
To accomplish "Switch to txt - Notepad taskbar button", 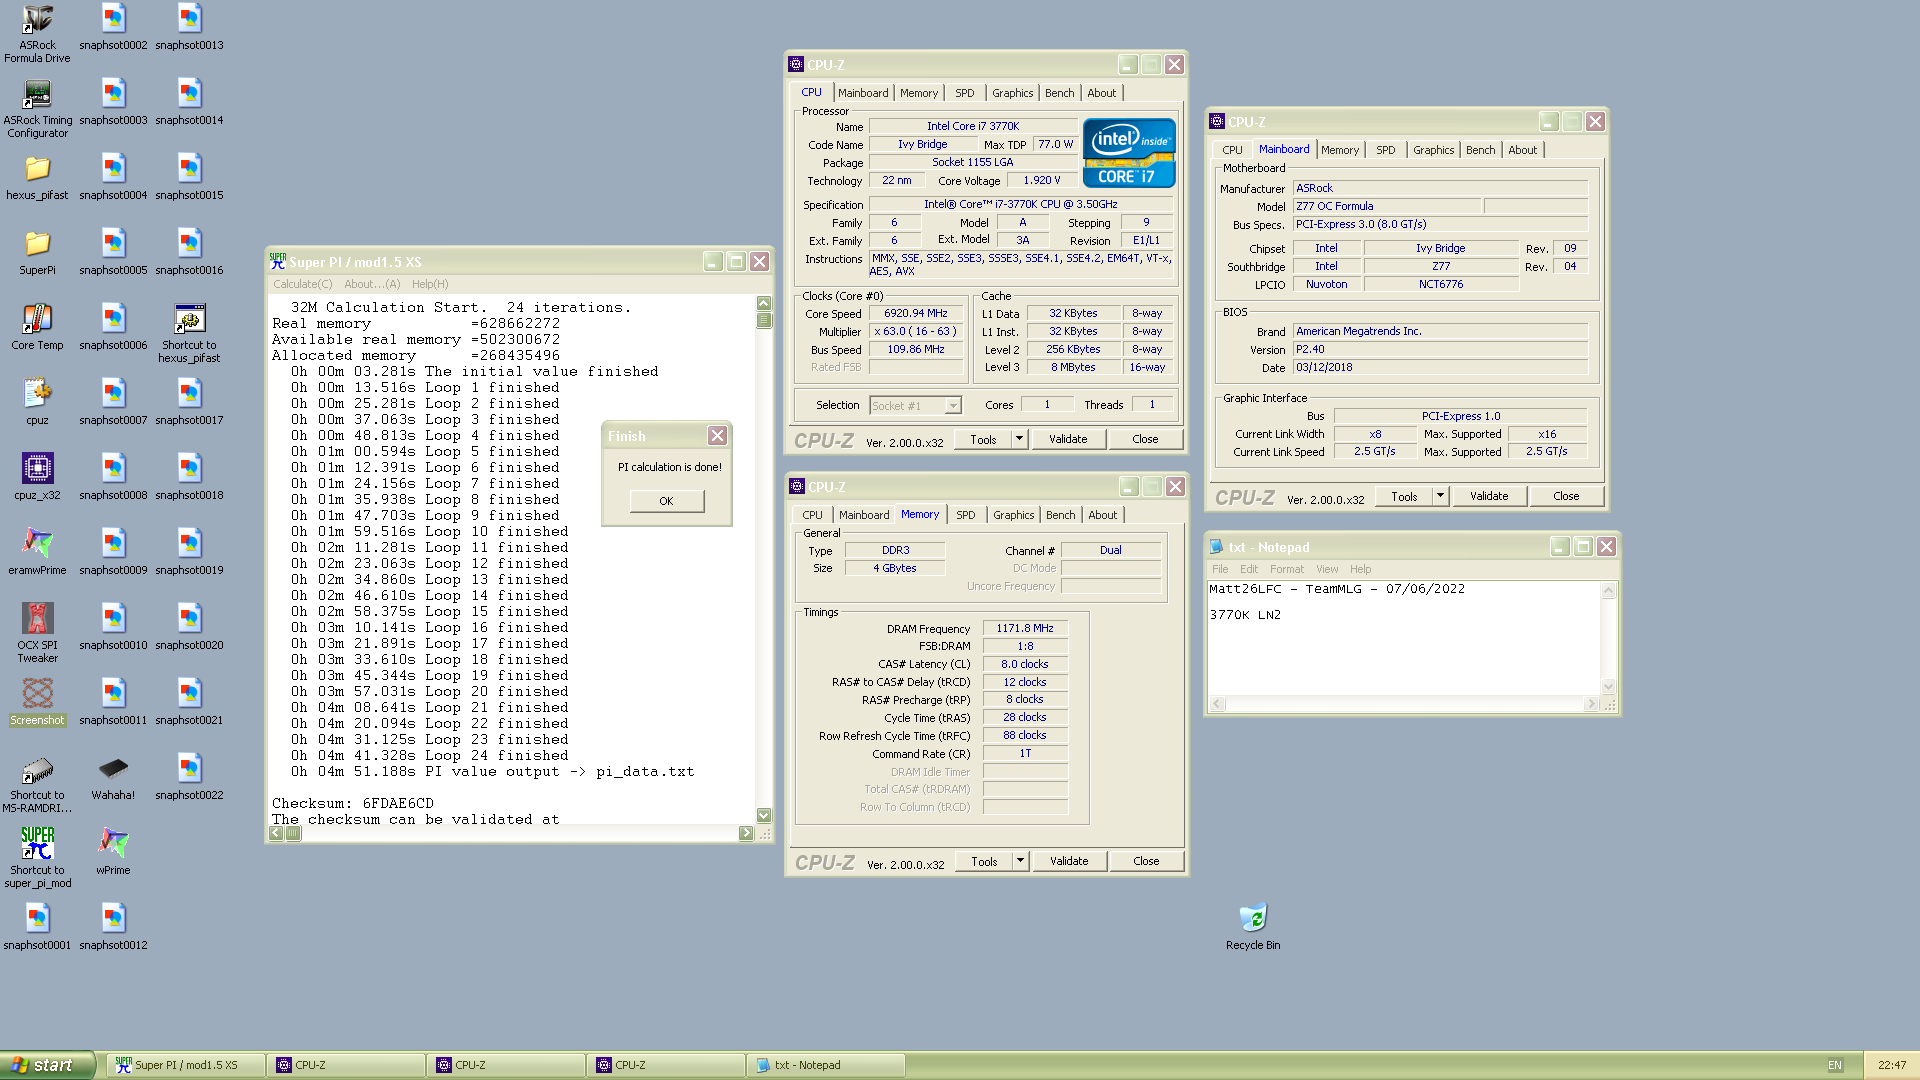I will click(x=827, y=1065).
